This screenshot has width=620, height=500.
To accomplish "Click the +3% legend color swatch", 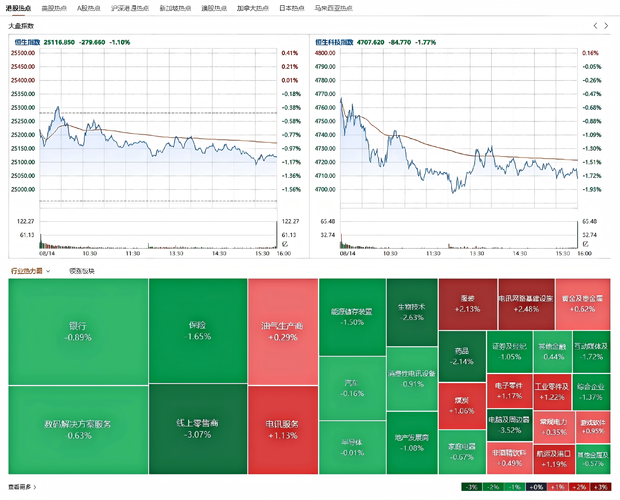I will 600,487.
